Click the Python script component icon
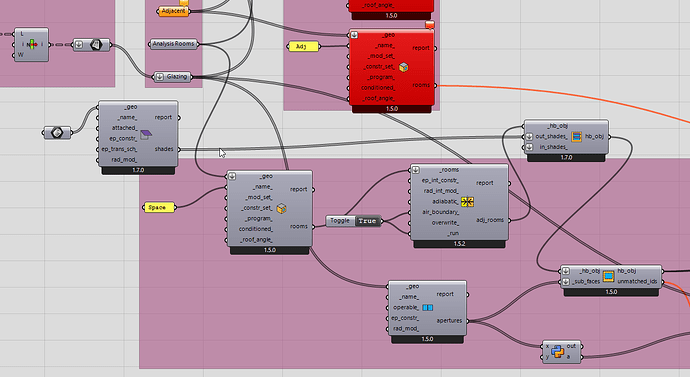 pyautogui.click(x=558, y=351)
